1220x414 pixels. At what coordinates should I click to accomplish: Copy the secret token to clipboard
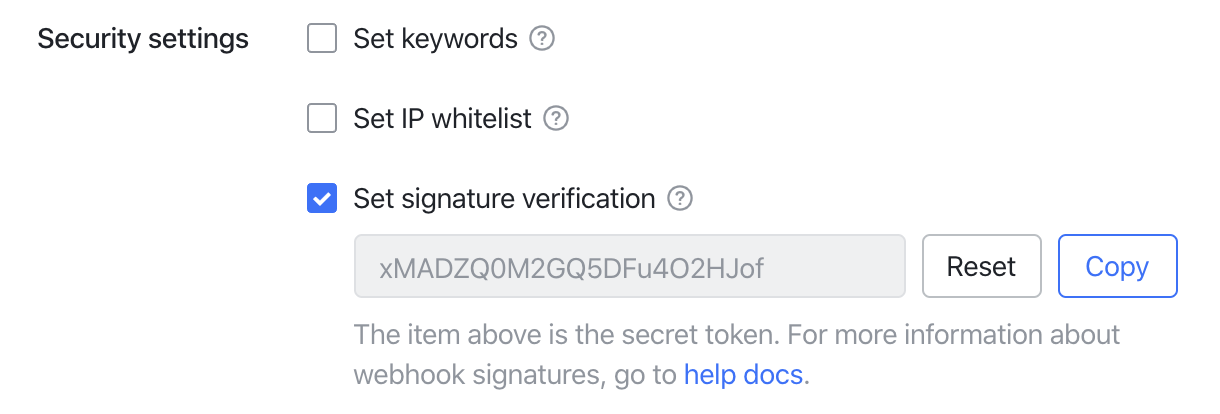click(x=1118, y=266)
